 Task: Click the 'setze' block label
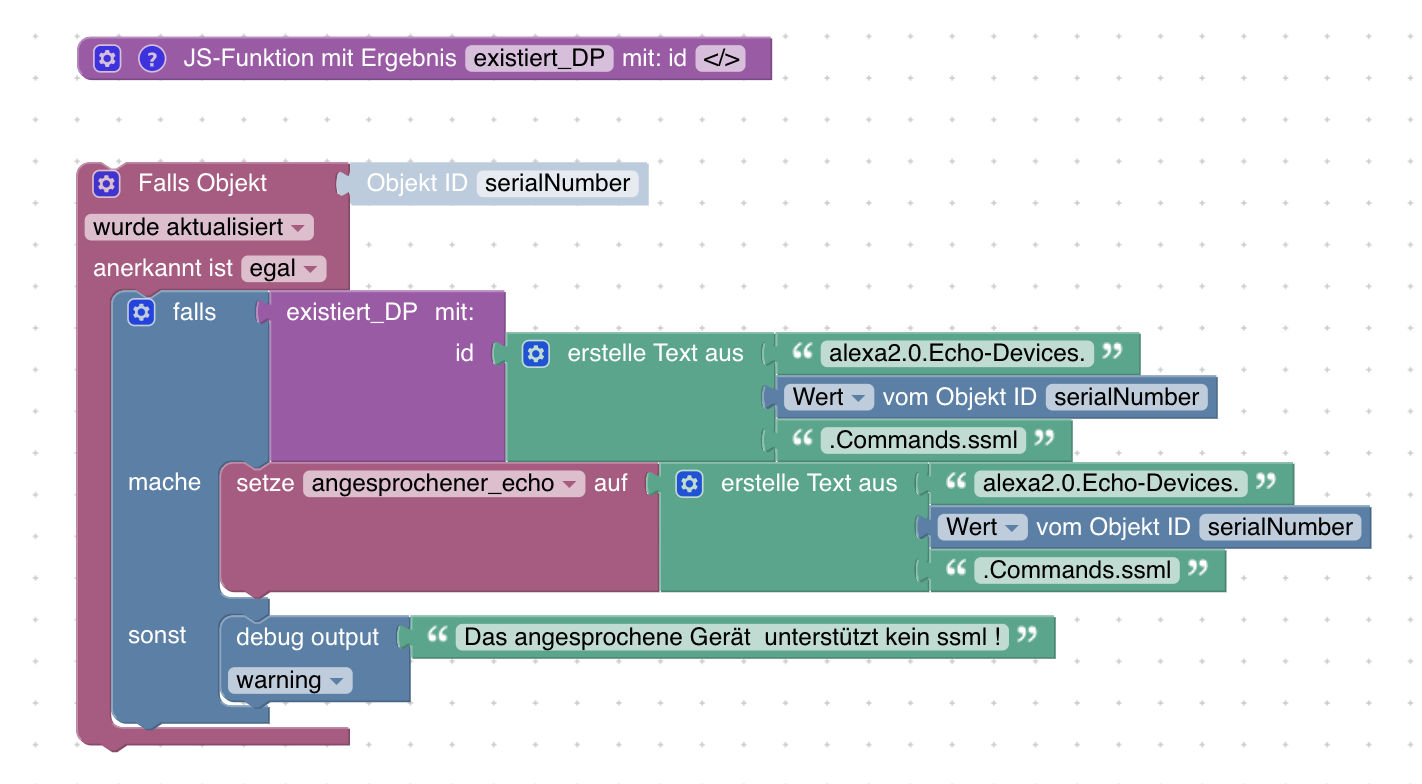pos(265,484)
